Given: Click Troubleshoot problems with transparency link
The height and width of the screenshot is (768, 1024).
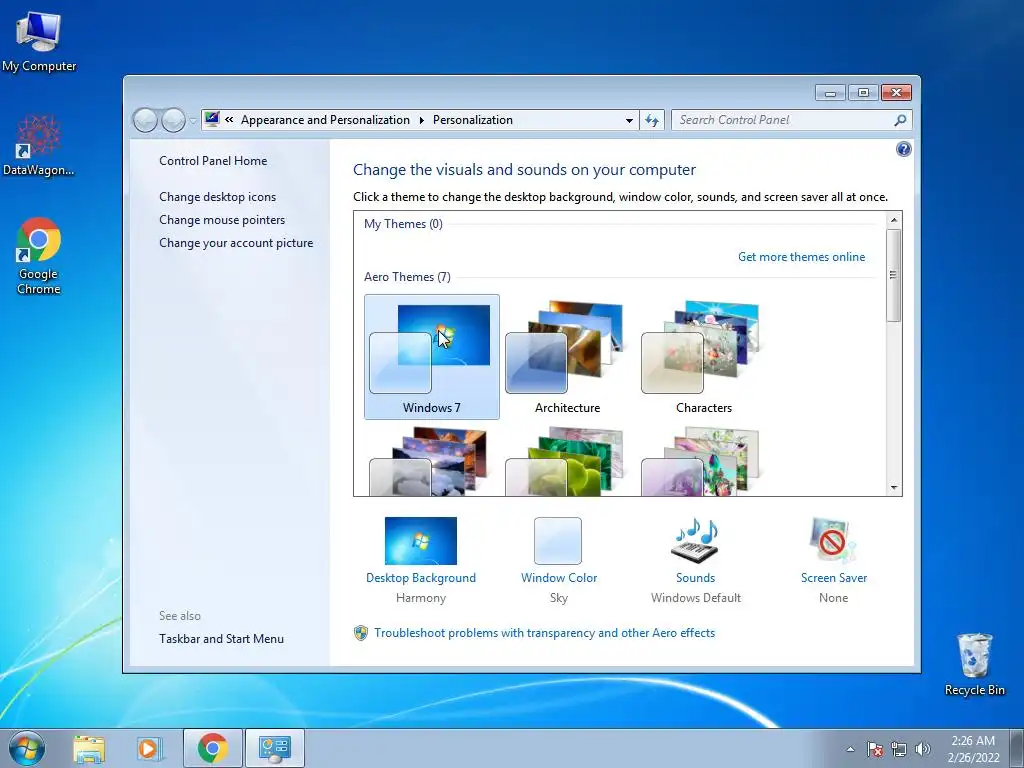Looking at the screenshot, I should click(545, 633).
